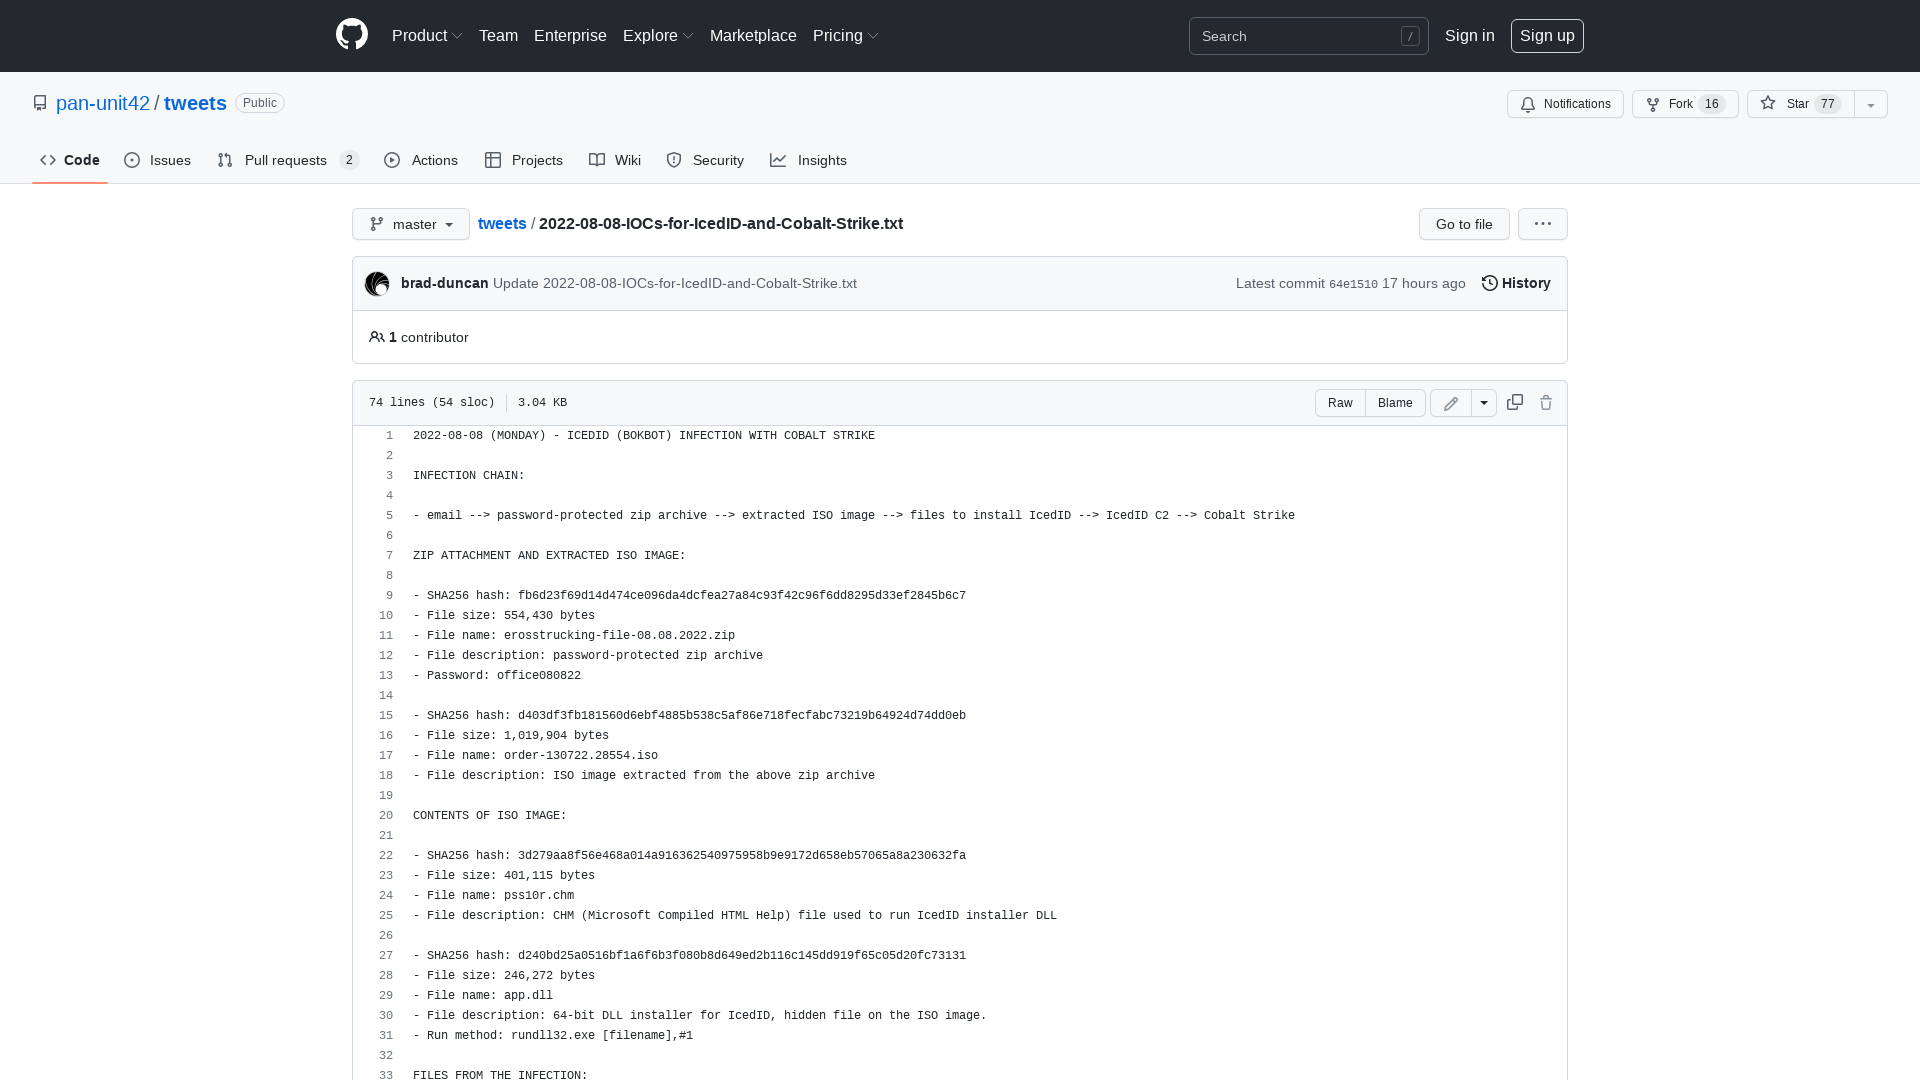Copy raw contents icon
This screenshot has height=1080, width=1920.
pos(1515,402)
